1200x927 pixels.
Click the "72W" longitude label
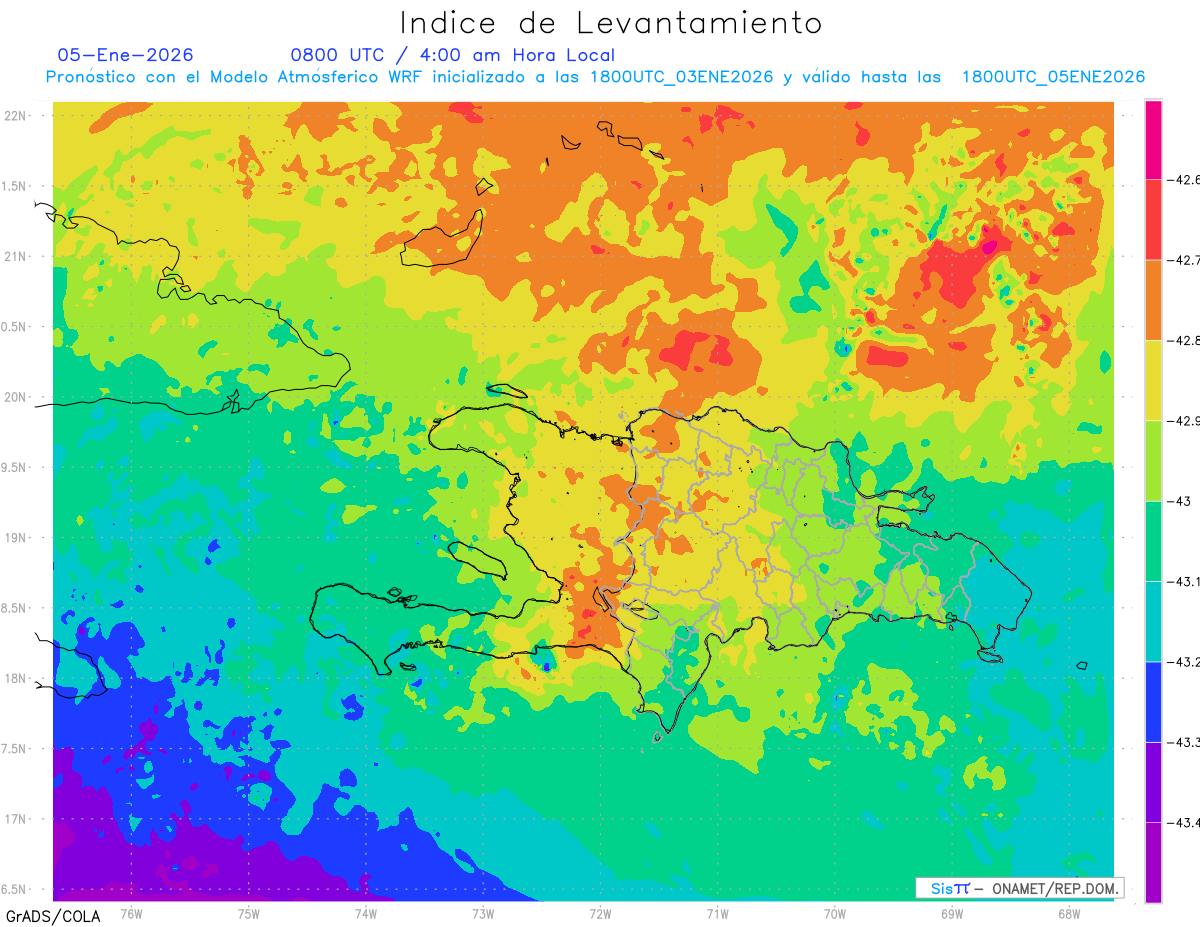(600, 913)
